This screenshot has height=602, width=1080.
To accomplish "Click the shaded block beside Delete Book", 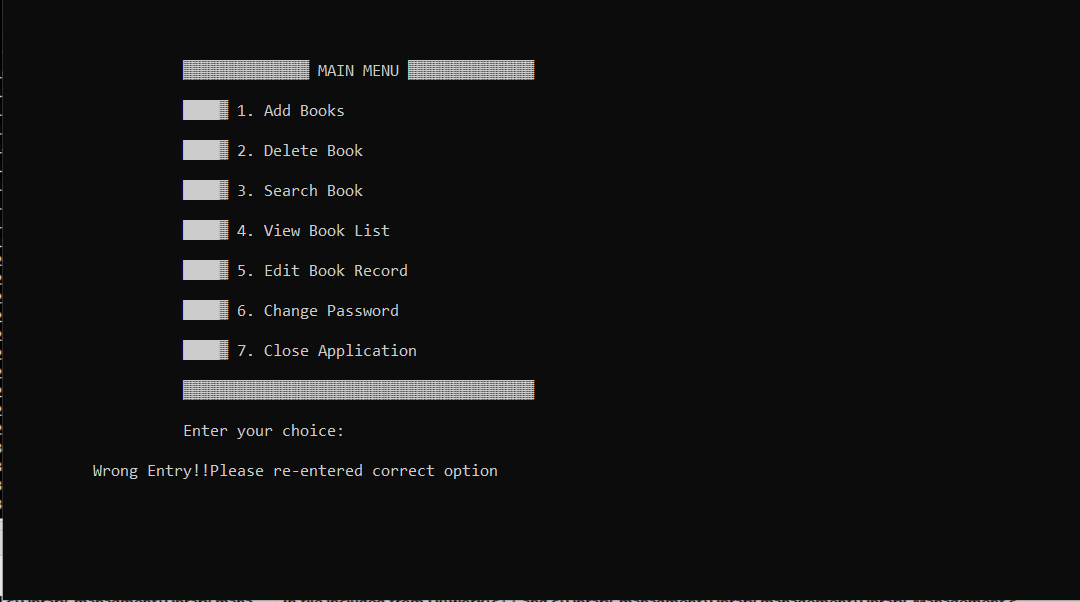I will point(204,149).
